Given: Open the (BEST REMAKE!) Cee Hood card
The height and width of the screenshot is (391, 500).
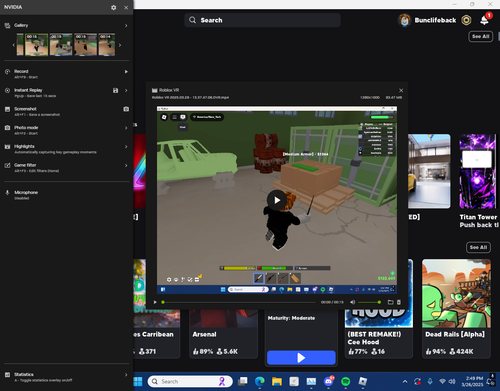Looking at the screenshot, I should pos(379,333).
